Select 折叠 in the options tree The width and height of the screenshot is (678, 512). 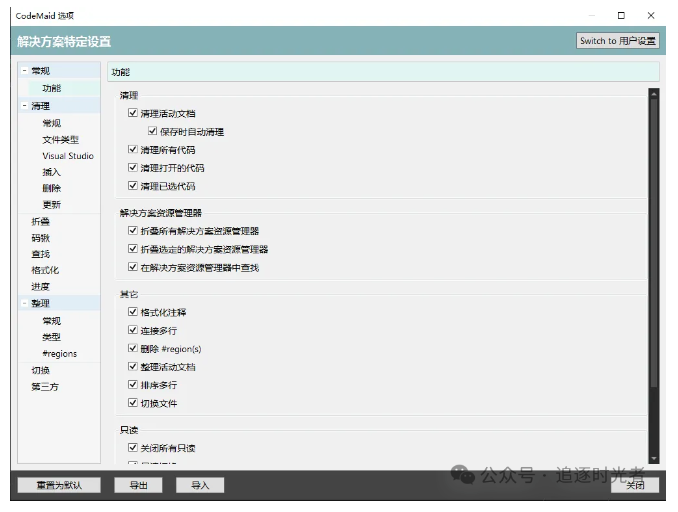pyautogui.click(x=41, y=222)
